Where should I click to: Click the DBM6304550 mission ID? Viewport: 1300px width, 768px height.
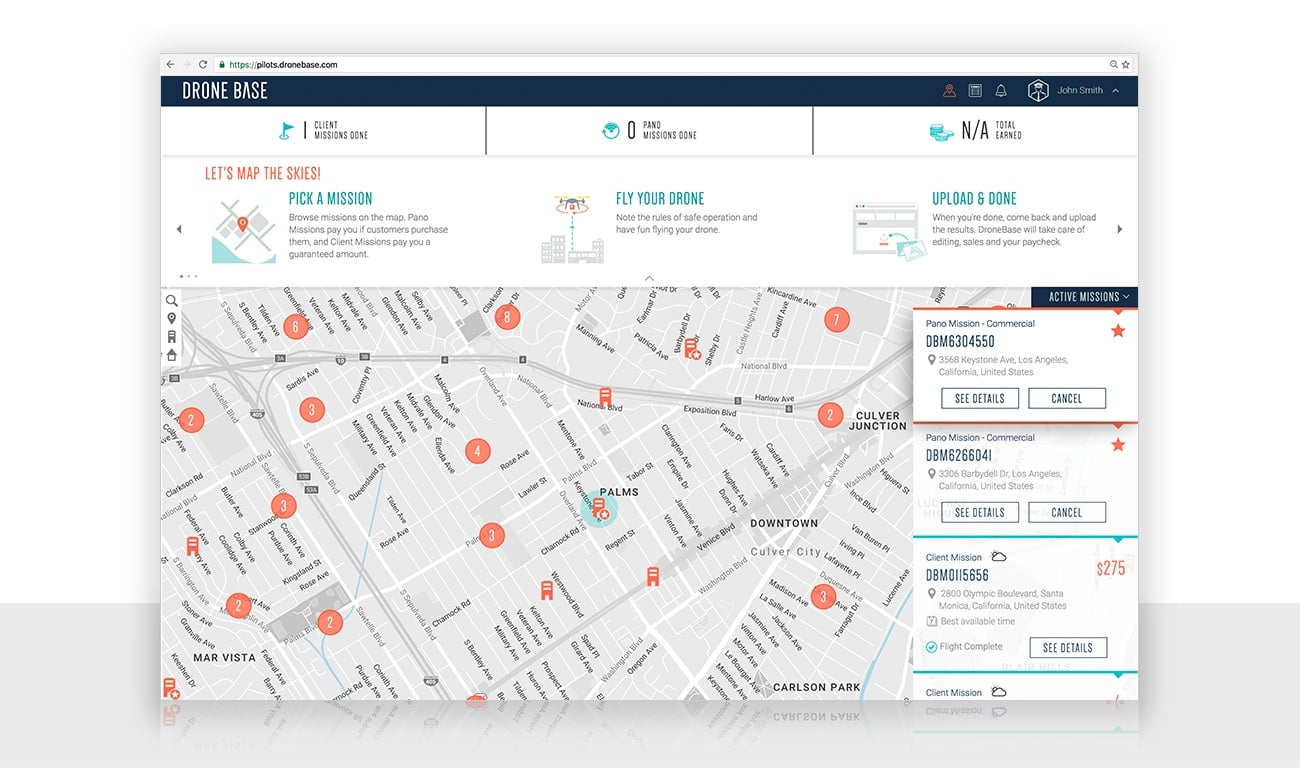pos(960,342)
